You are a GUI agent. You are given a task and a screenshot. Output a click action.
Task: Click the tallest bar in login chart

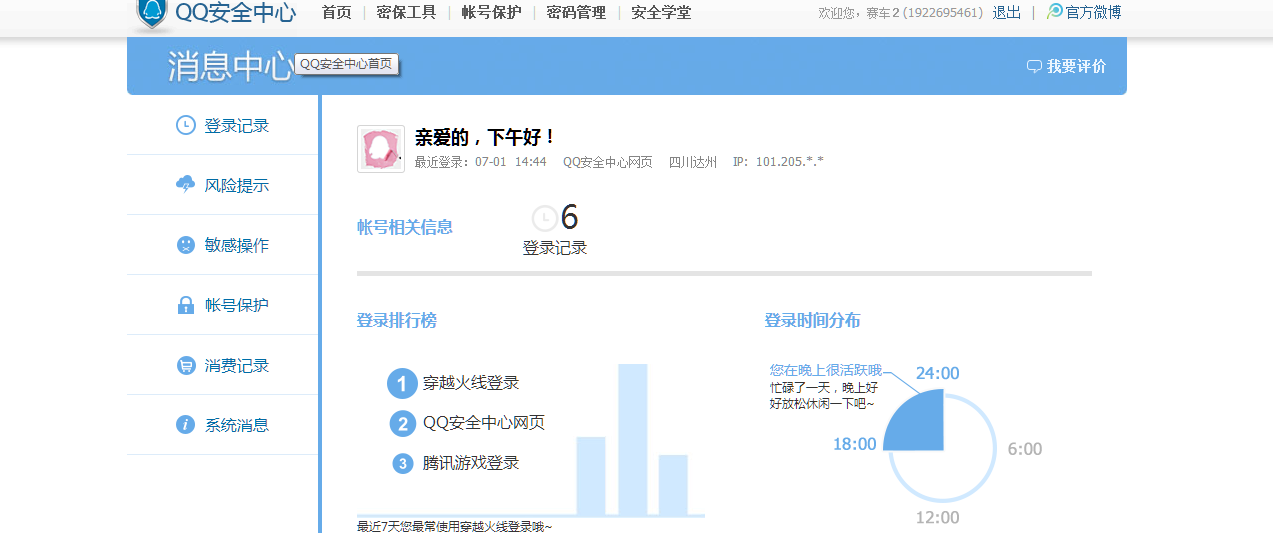633,439
